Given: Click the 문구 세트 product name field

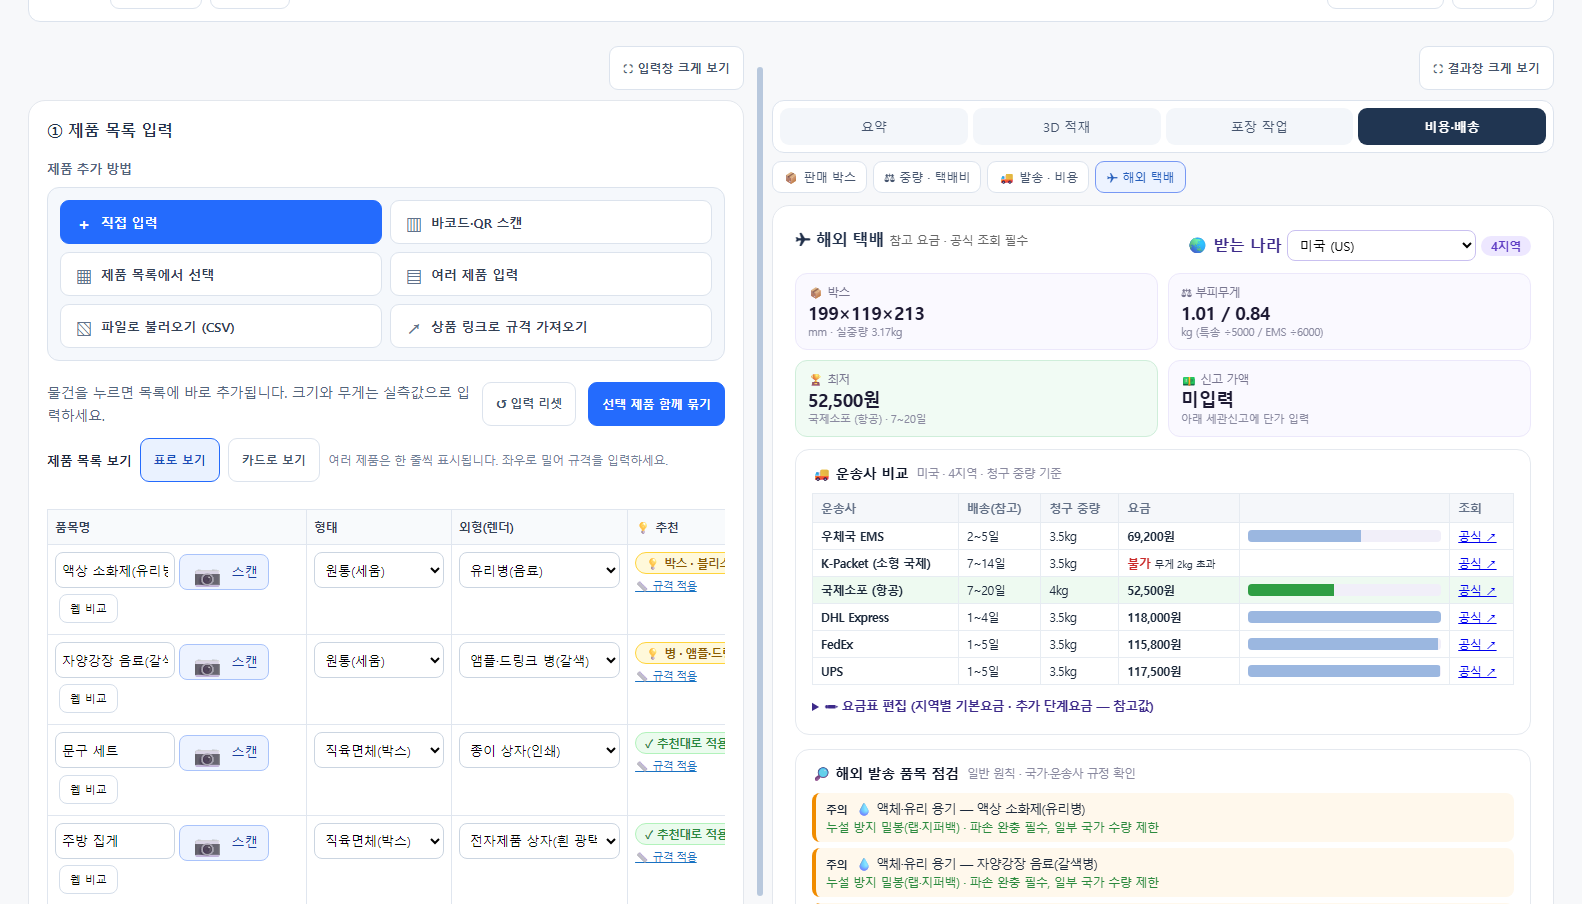Looking at the screenshot, I should tap(115, 751).
